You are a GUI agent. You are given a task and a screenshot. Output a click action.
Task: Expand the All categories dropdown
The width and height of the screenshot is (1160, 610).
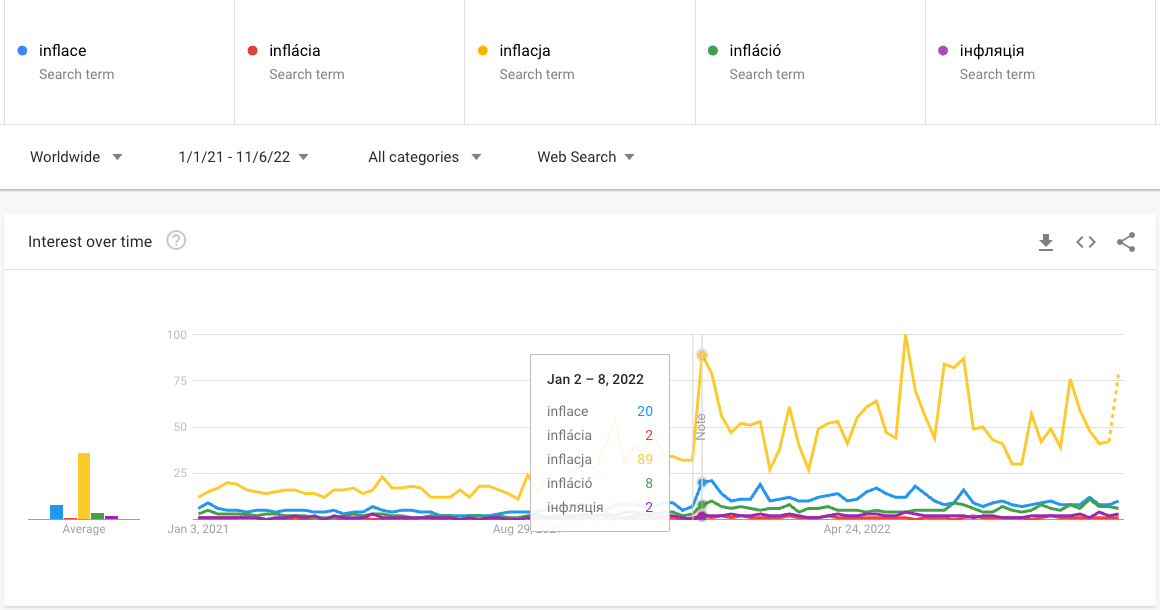(x=424, y=157)
